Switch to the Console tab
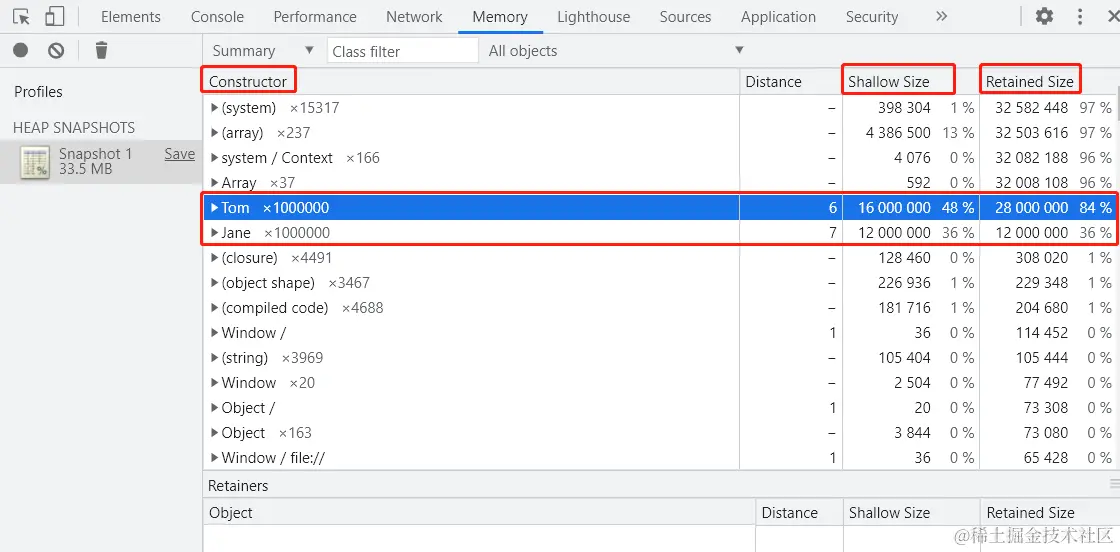 [217, 17]
